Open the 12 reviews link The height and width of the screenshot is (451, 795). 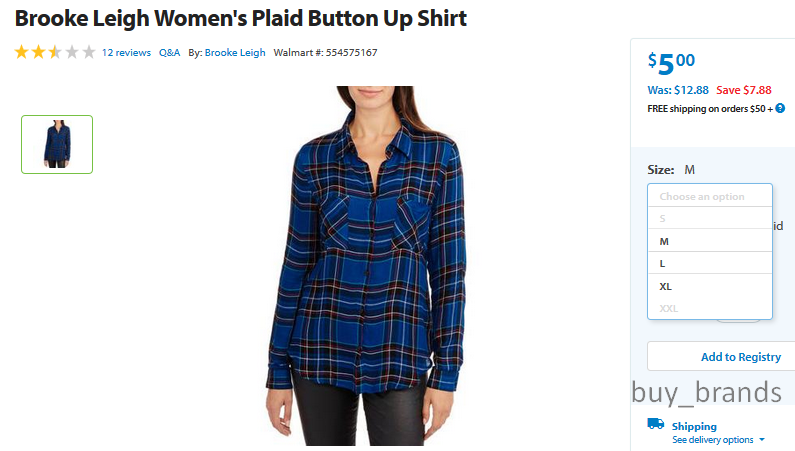click(x=126, y=53)
